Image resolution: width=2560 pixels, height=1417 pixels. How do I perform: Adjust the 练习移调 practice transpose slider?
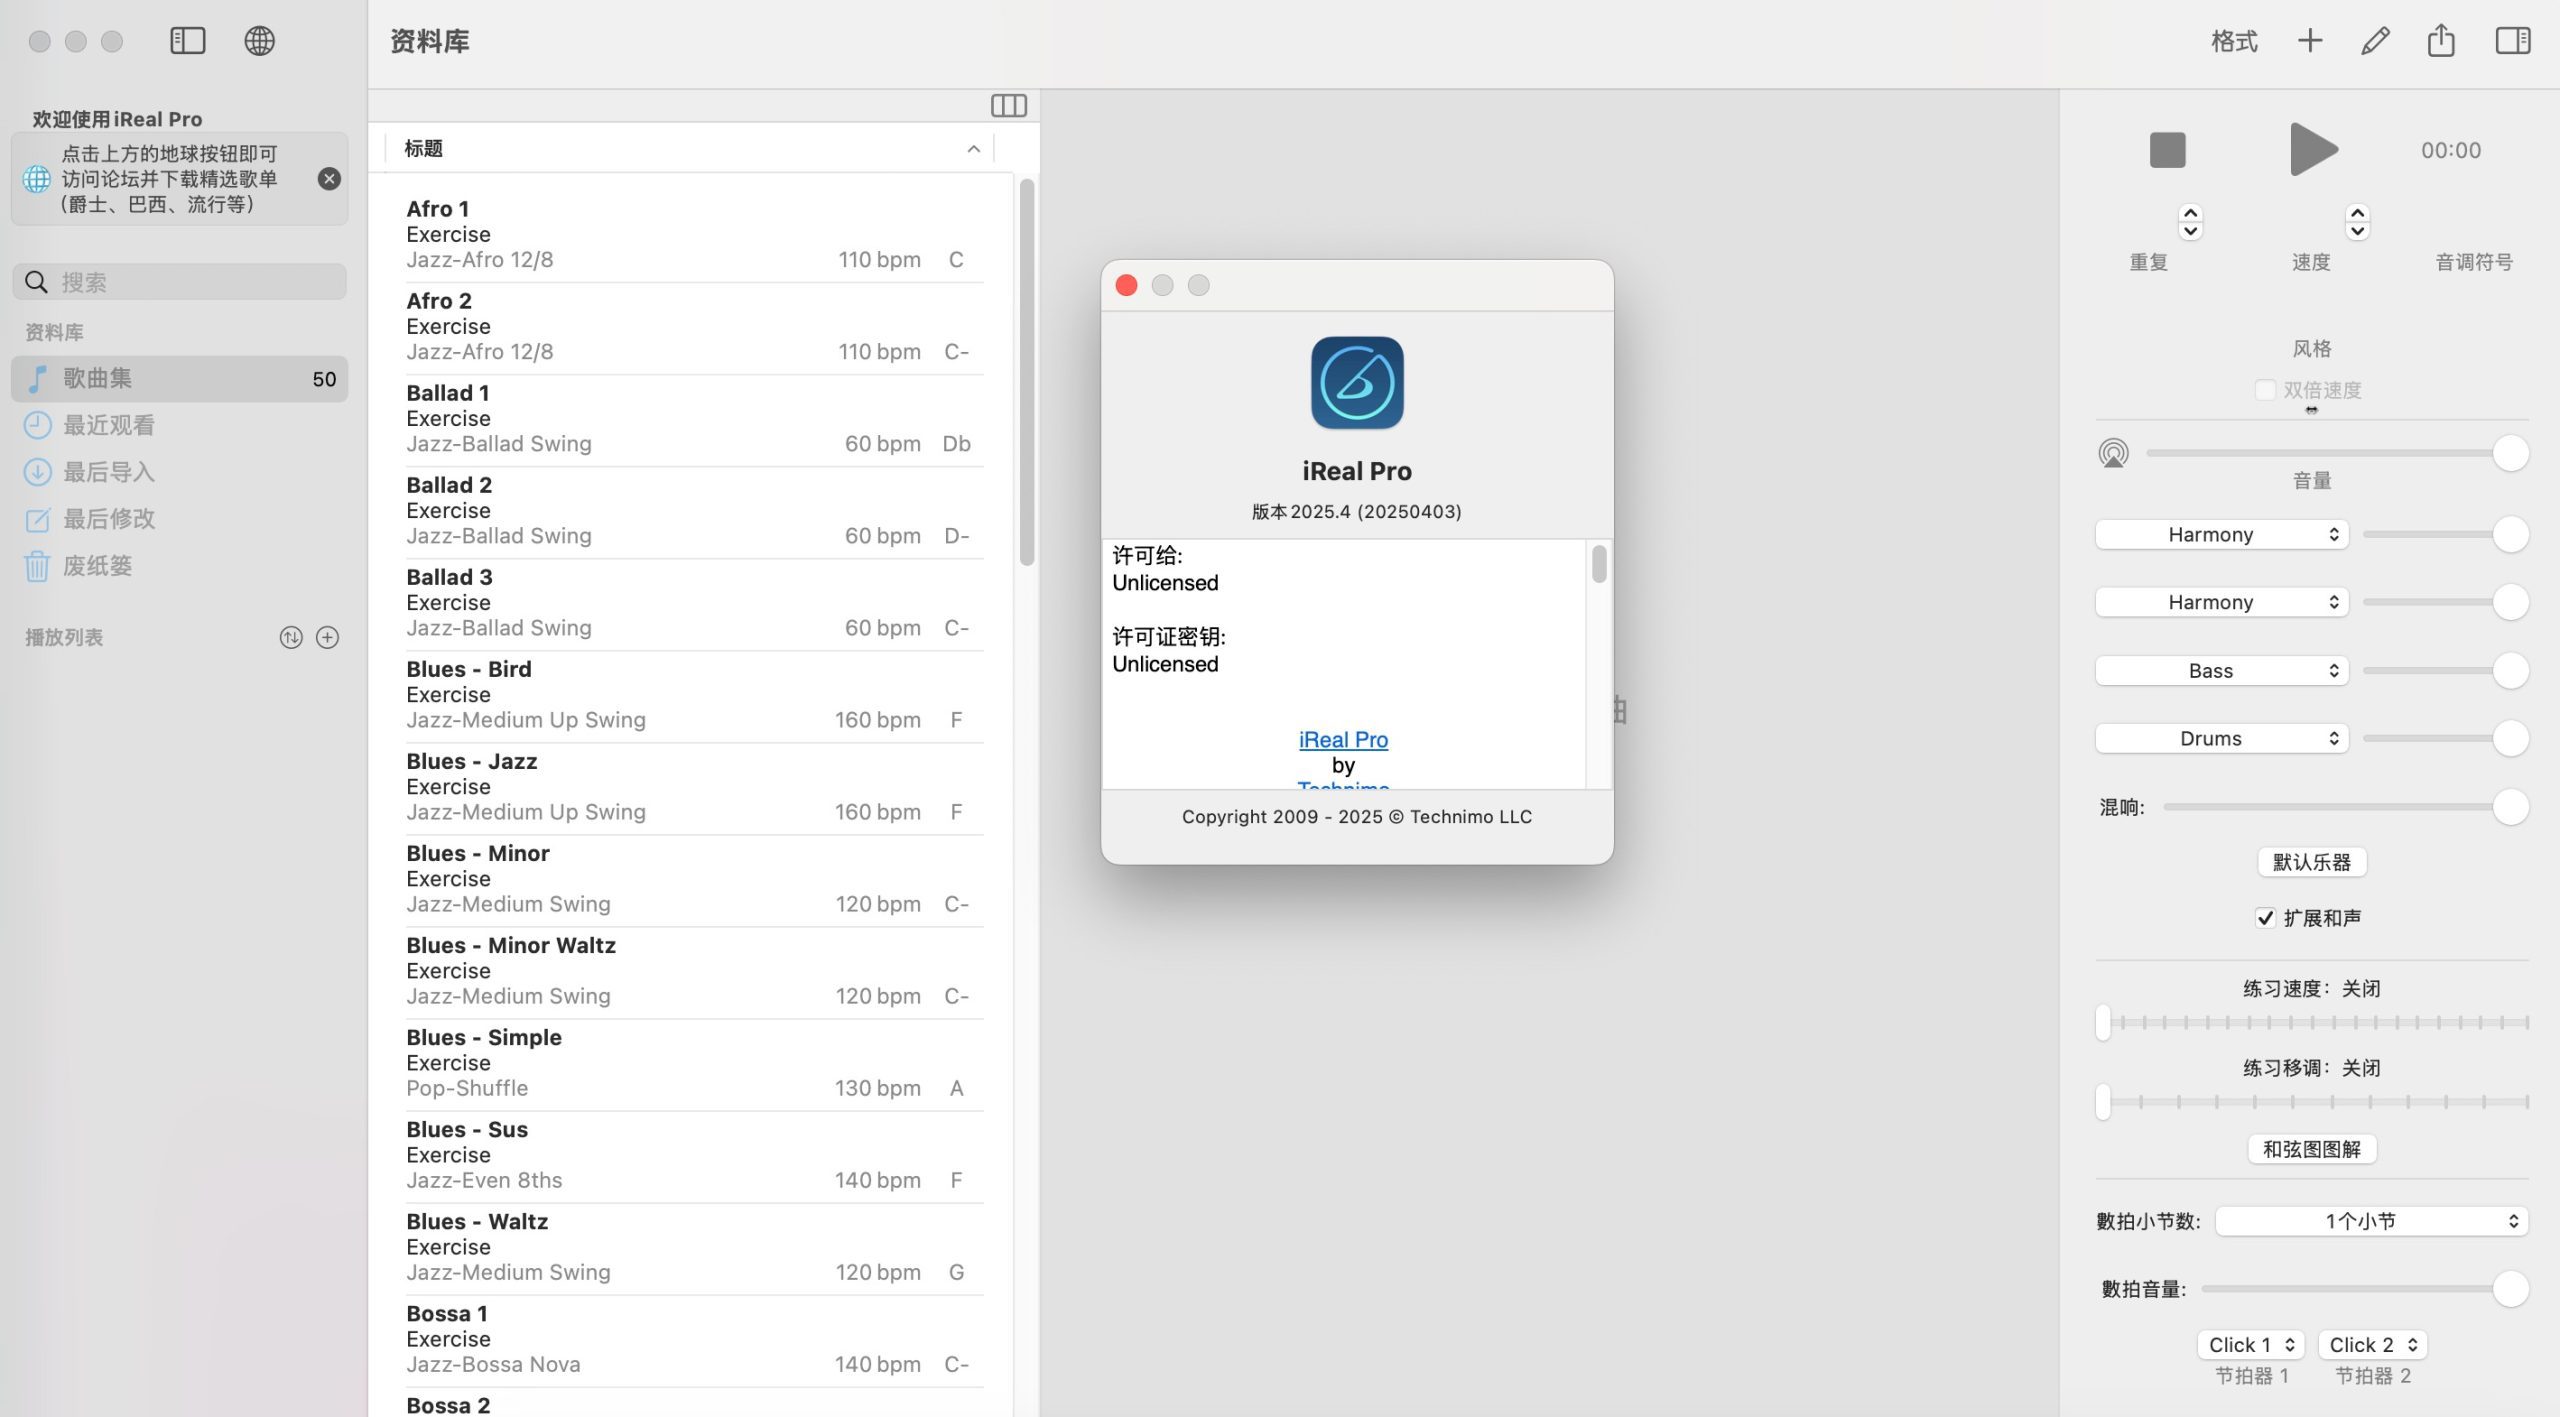coord(2312,1102)
